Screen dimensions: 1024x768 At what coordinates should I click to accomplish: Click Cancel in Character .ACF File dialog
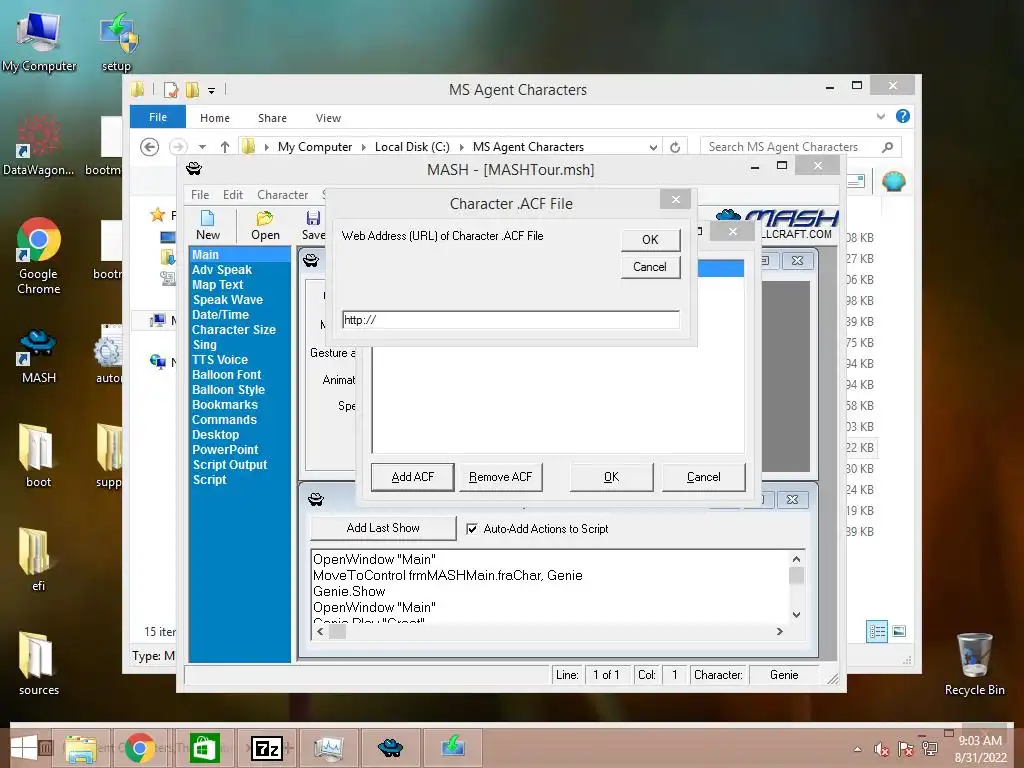pos(650,267)
